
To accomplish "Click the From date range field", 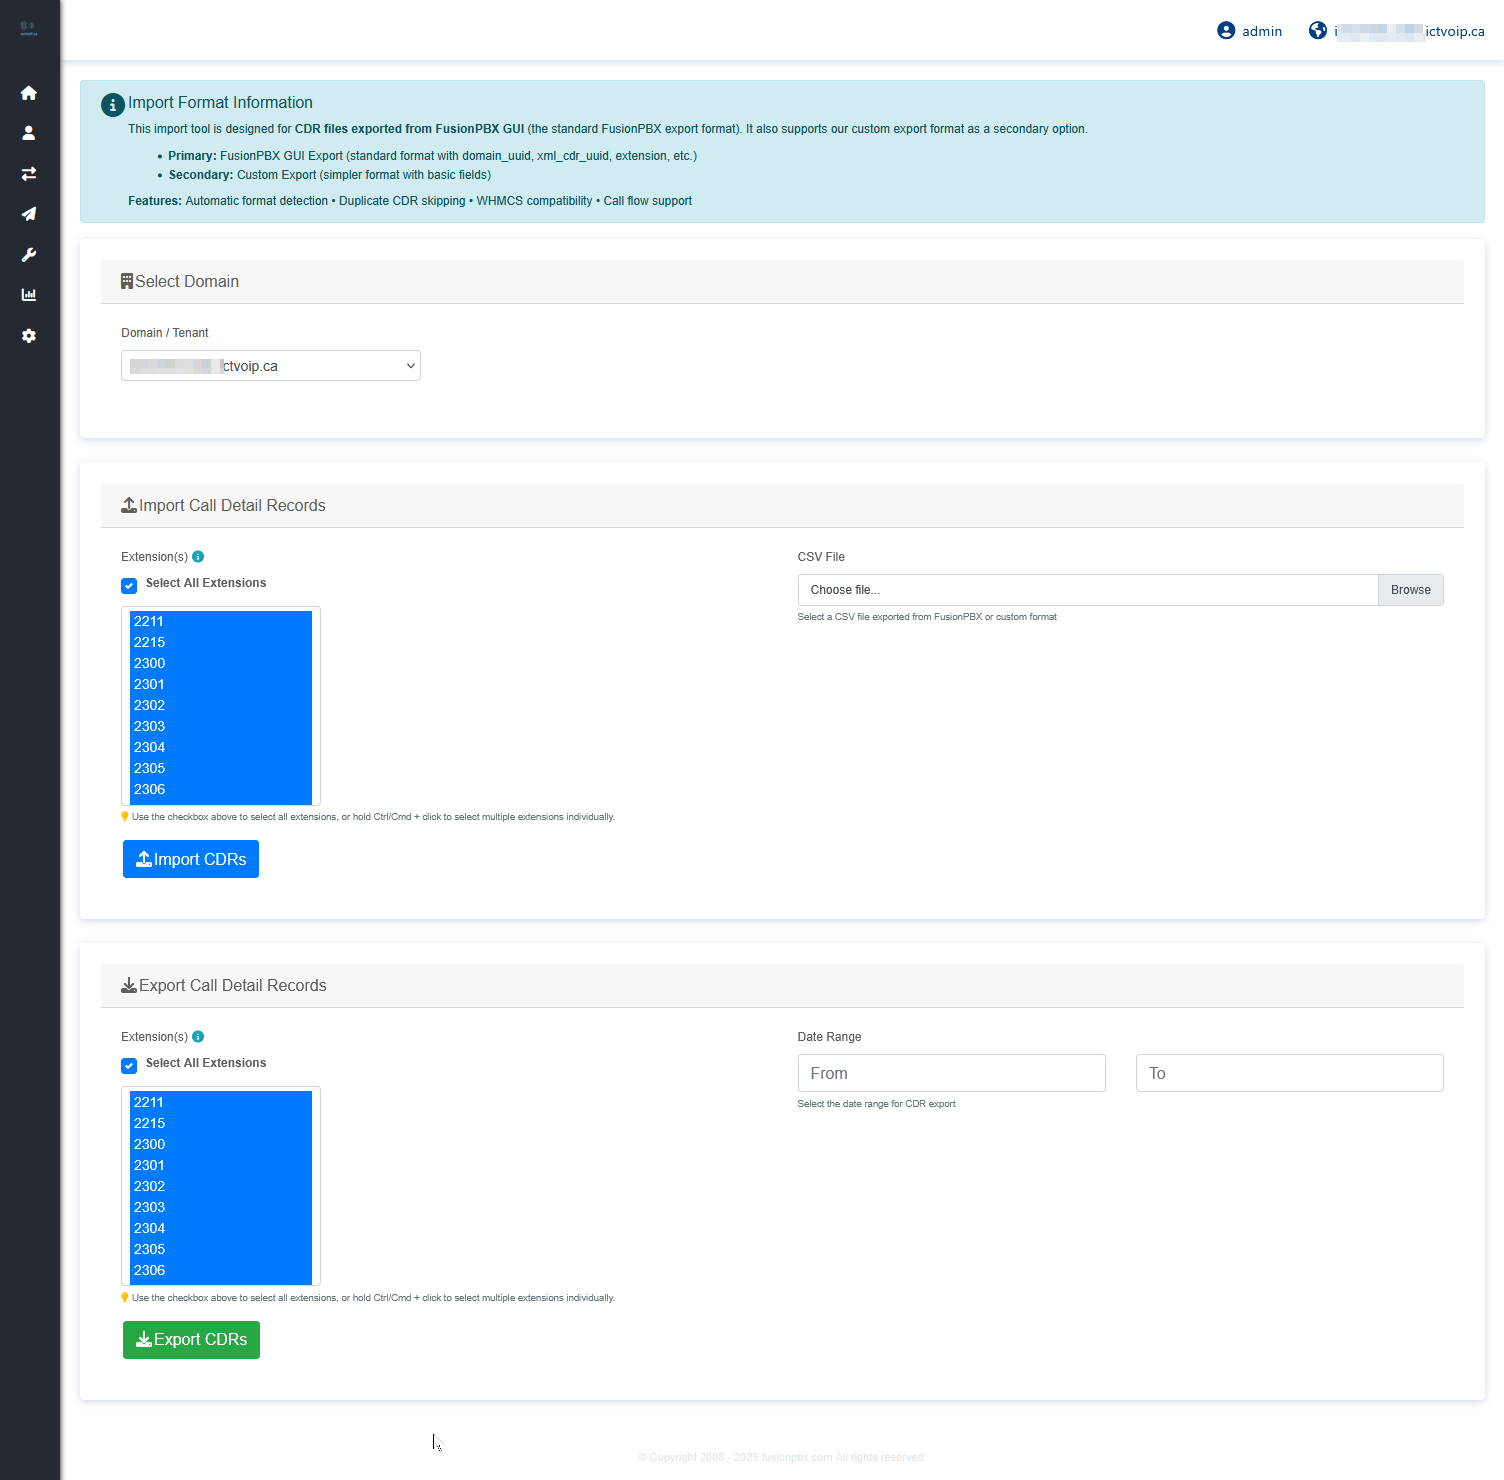I will (950, 1072).
